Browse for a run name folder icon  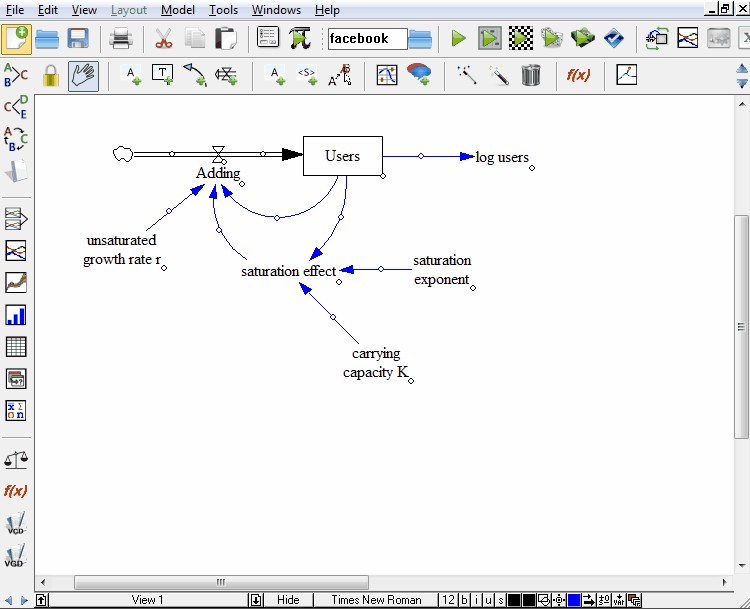point(420,39)
